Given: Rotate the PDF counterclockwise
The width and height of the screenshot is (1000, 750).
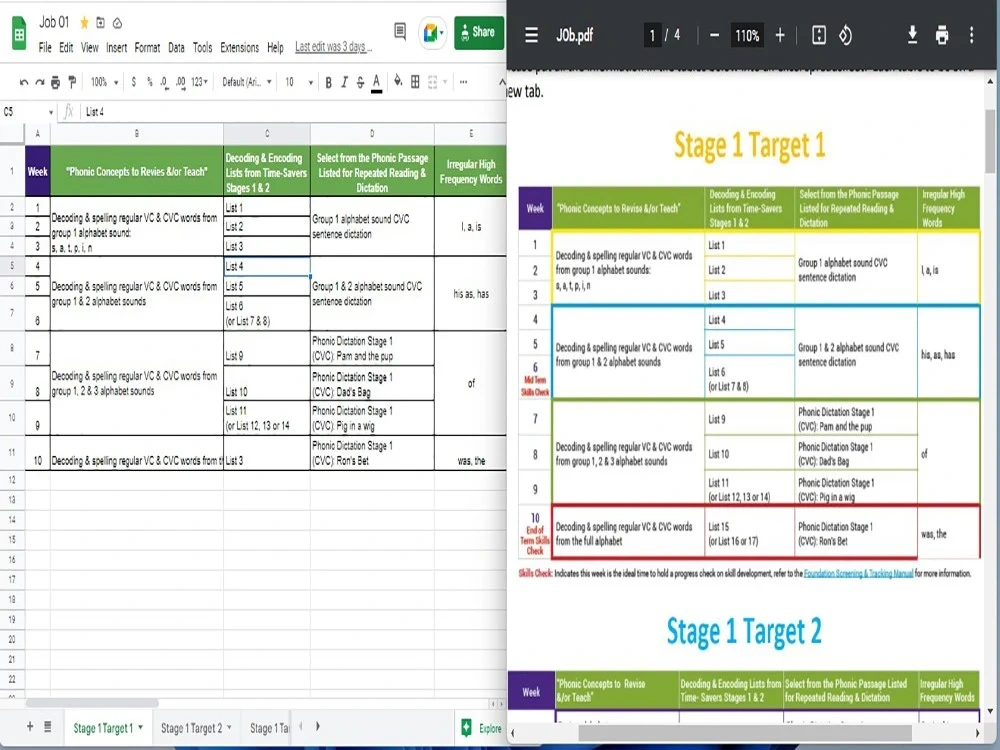Looking at the screenshot, I should [846, 35].
